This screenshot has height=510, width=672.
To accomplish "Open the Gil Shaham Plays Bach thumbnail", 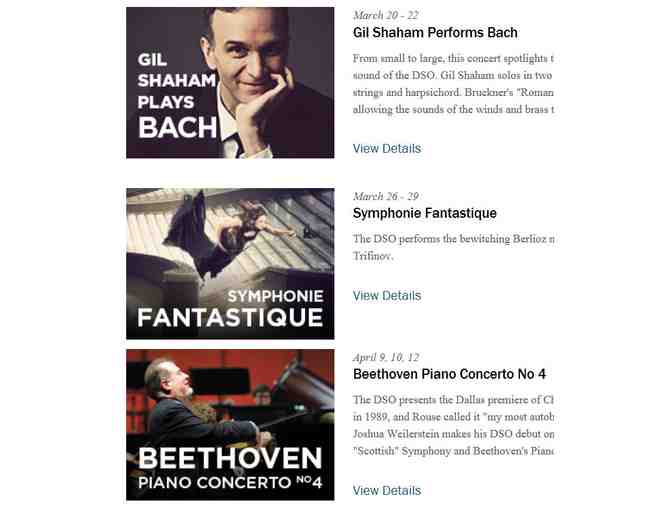I will (230, 83).
